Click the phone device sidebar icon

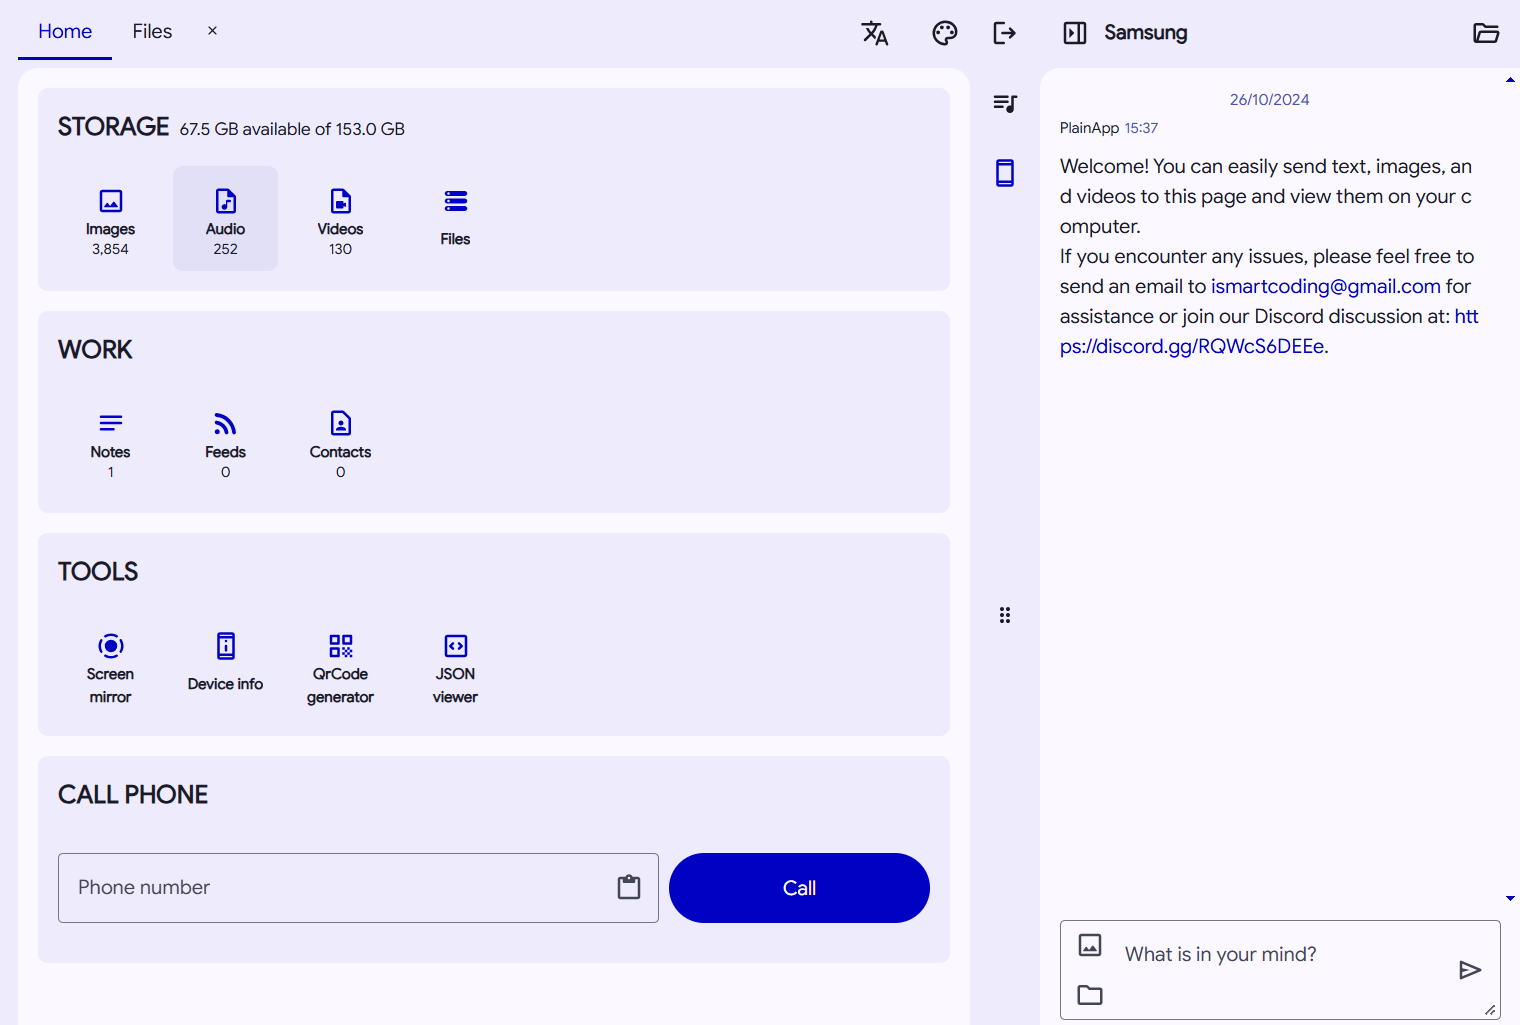[x=1005, y=173]
